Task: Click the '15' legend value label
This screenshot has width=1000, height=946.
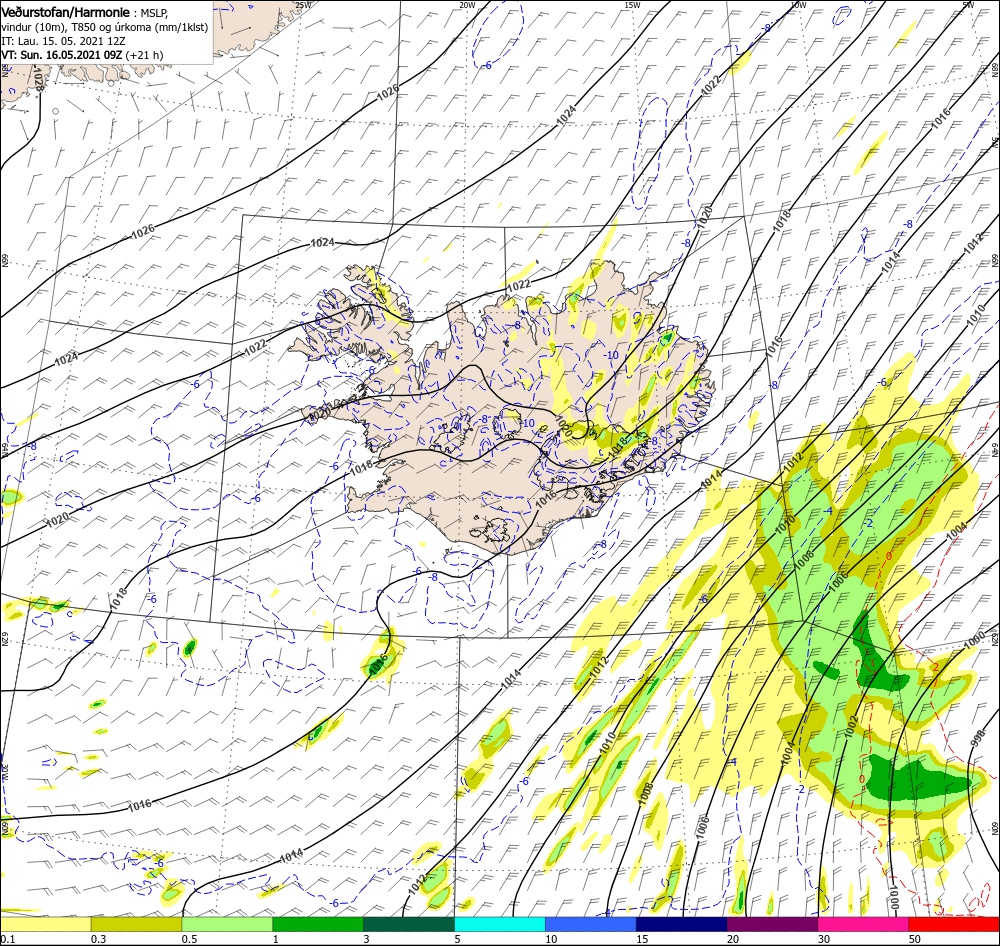Action: coord(642,939)
